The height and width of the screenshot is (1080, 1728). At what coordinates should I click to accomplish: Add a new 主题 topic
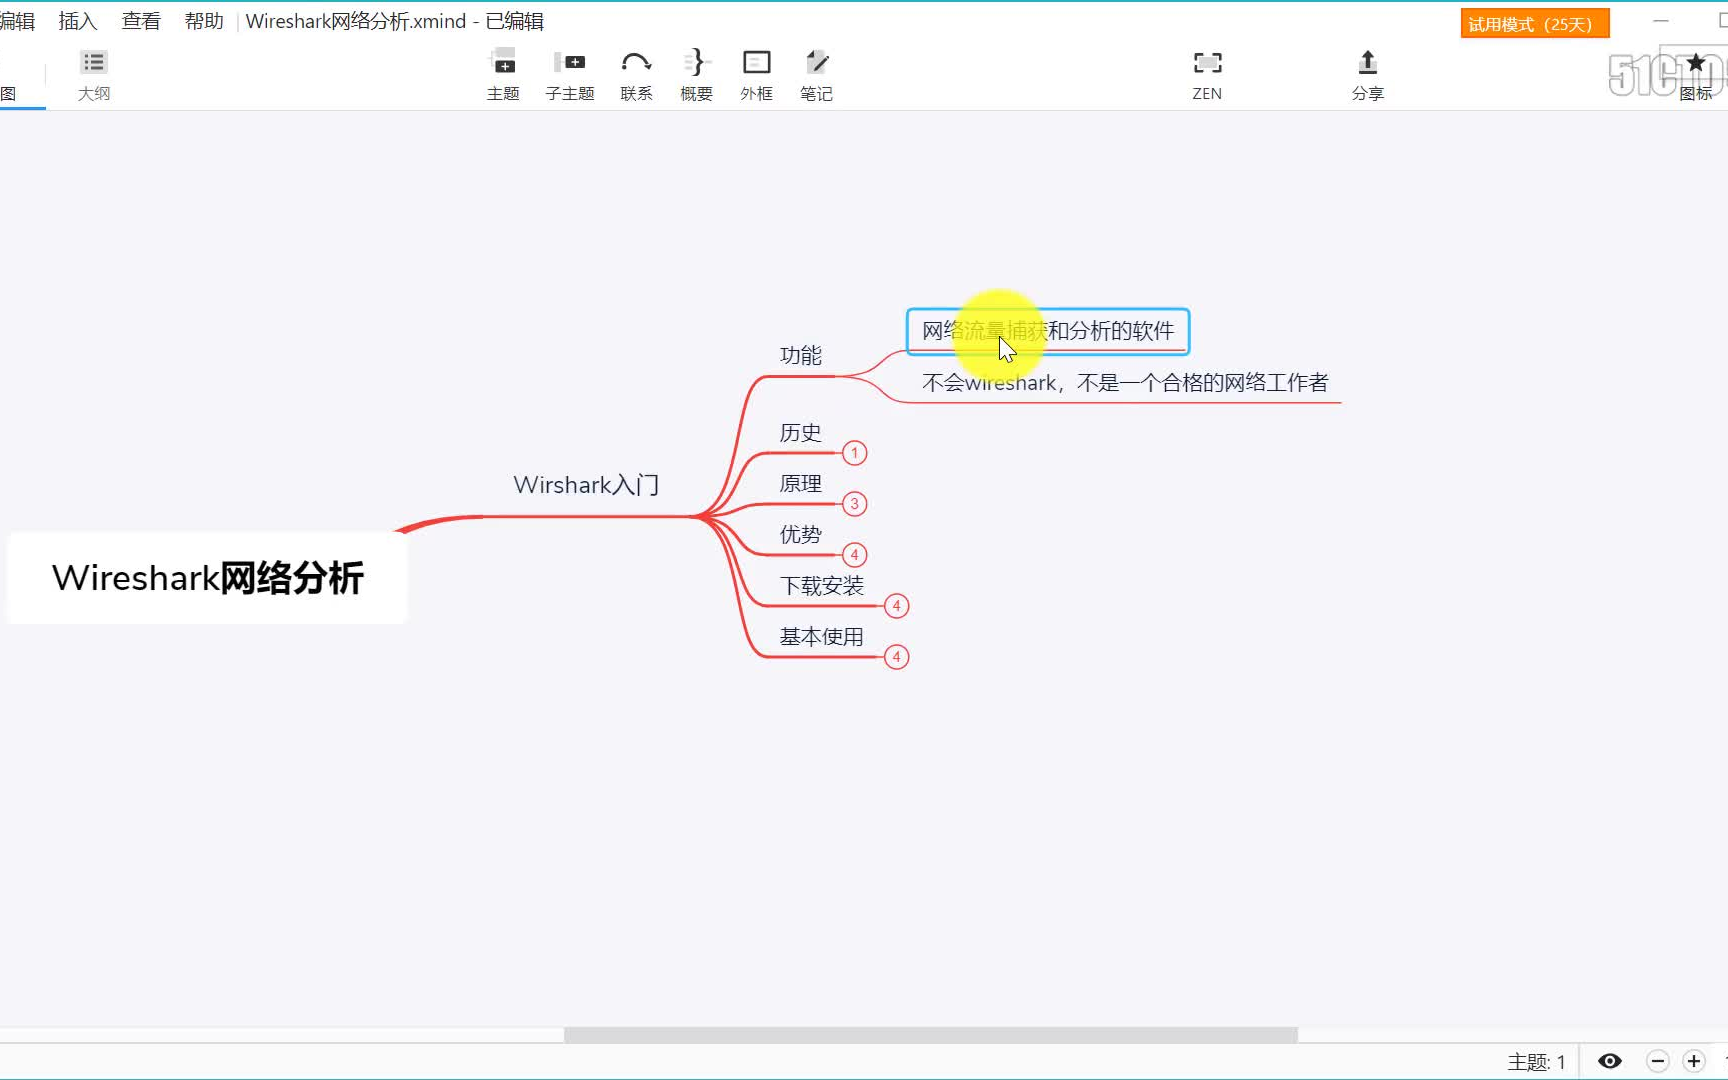point(503,76)
